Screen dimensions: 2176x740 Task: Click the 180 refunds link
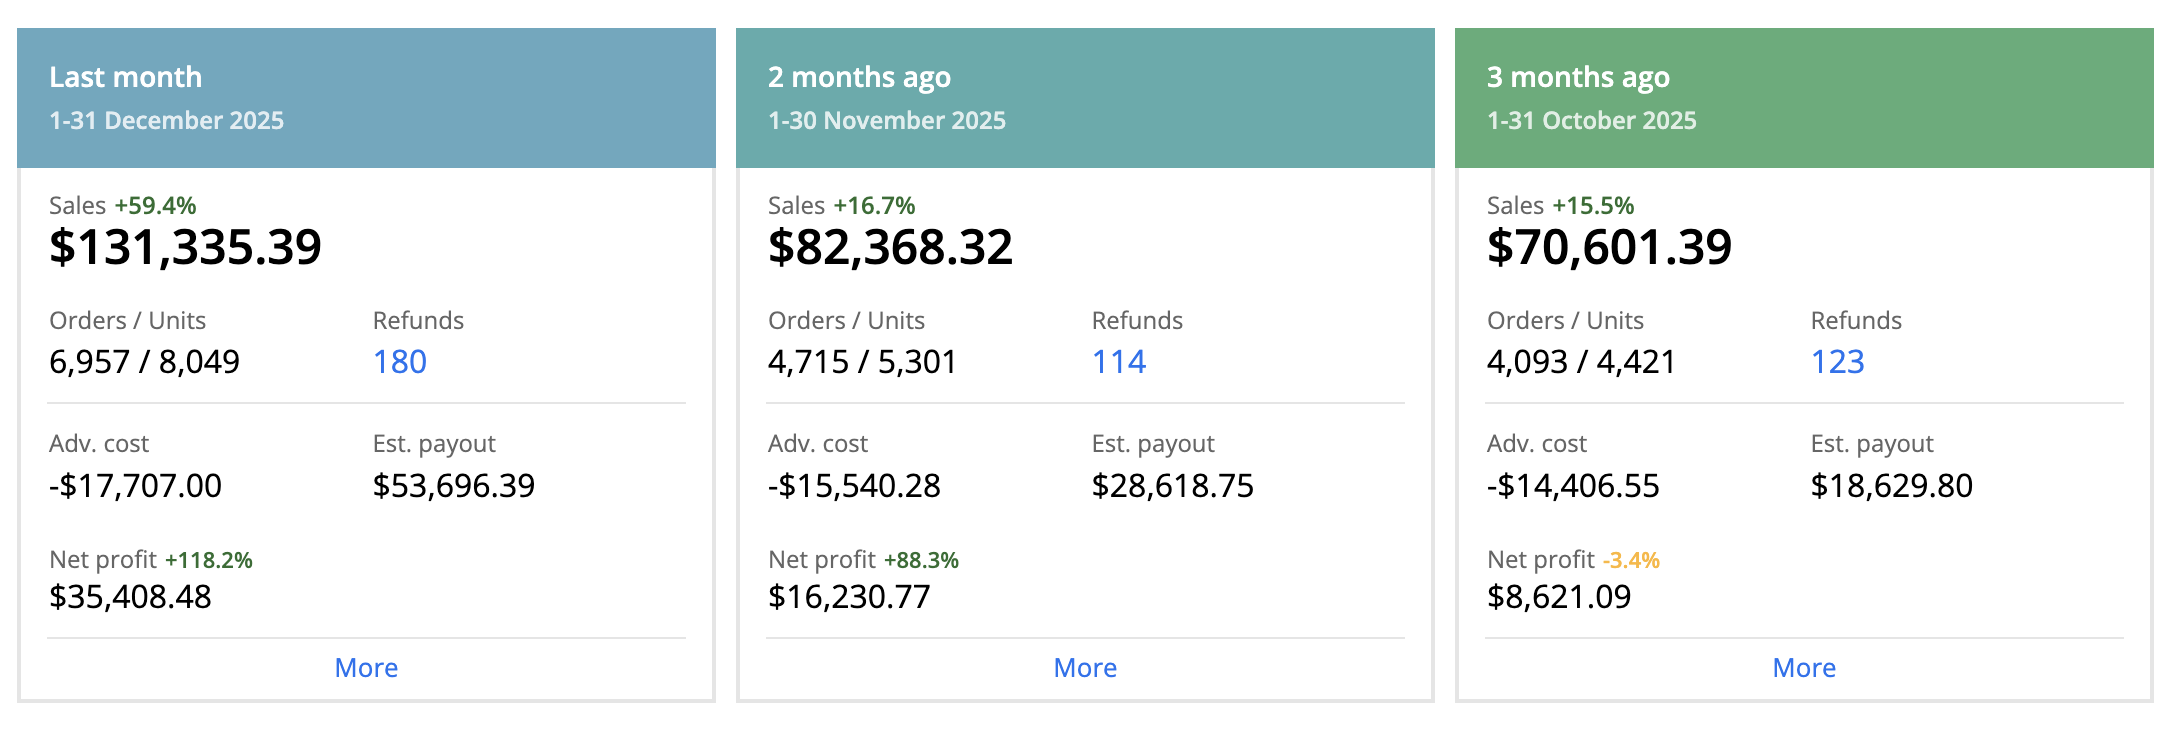pyautogui.click(x=400, y=362)
